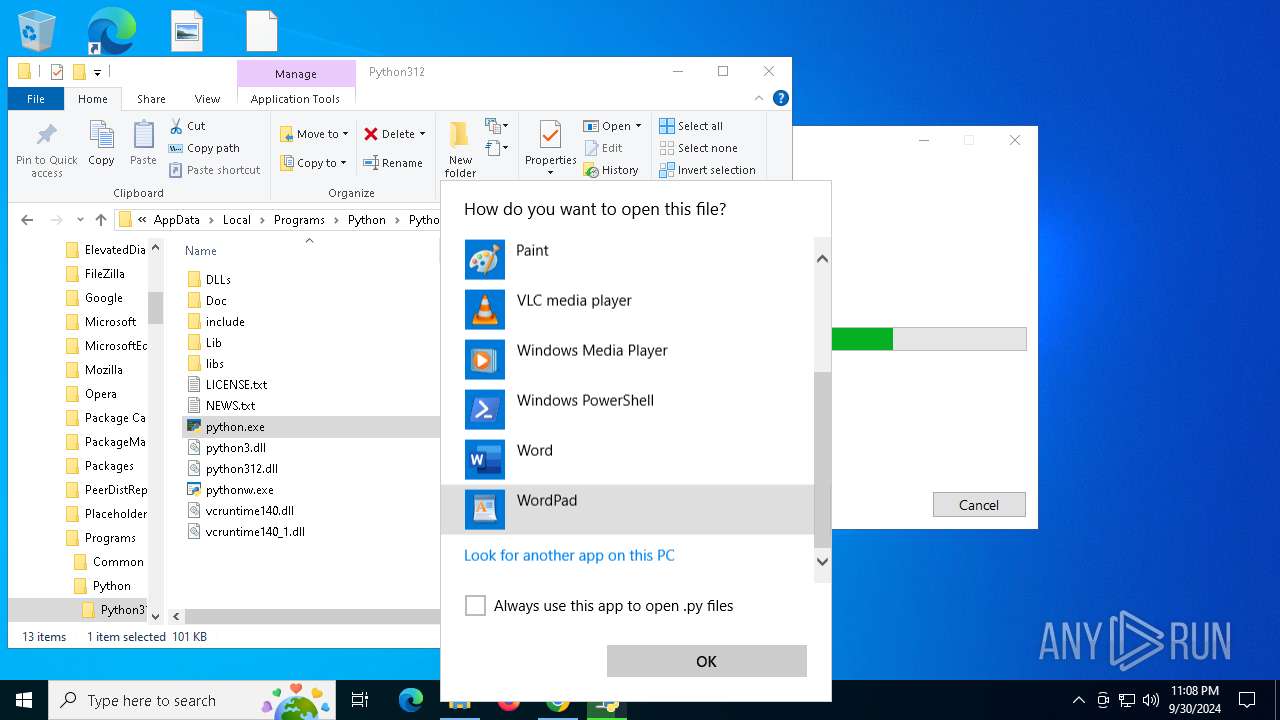Click Properties checkmark icon
Viewport: 1280px width, 720px height.
pyautogui.click(x=550, y=134)
